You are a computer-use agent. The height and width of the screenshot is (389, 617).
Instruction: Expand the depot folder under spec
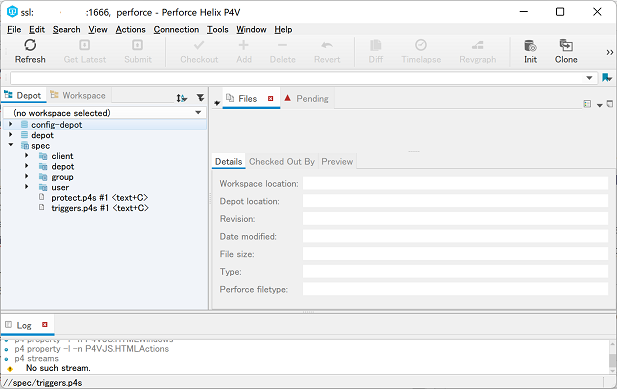[27, 166]
